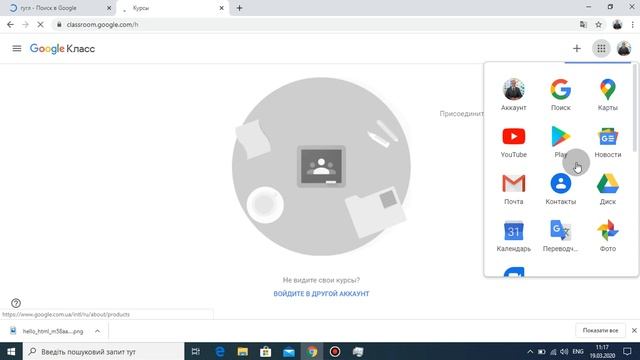Open Account (Аккаунт) in apps panel
Viewport: 640px width, 360px height.
513,95
